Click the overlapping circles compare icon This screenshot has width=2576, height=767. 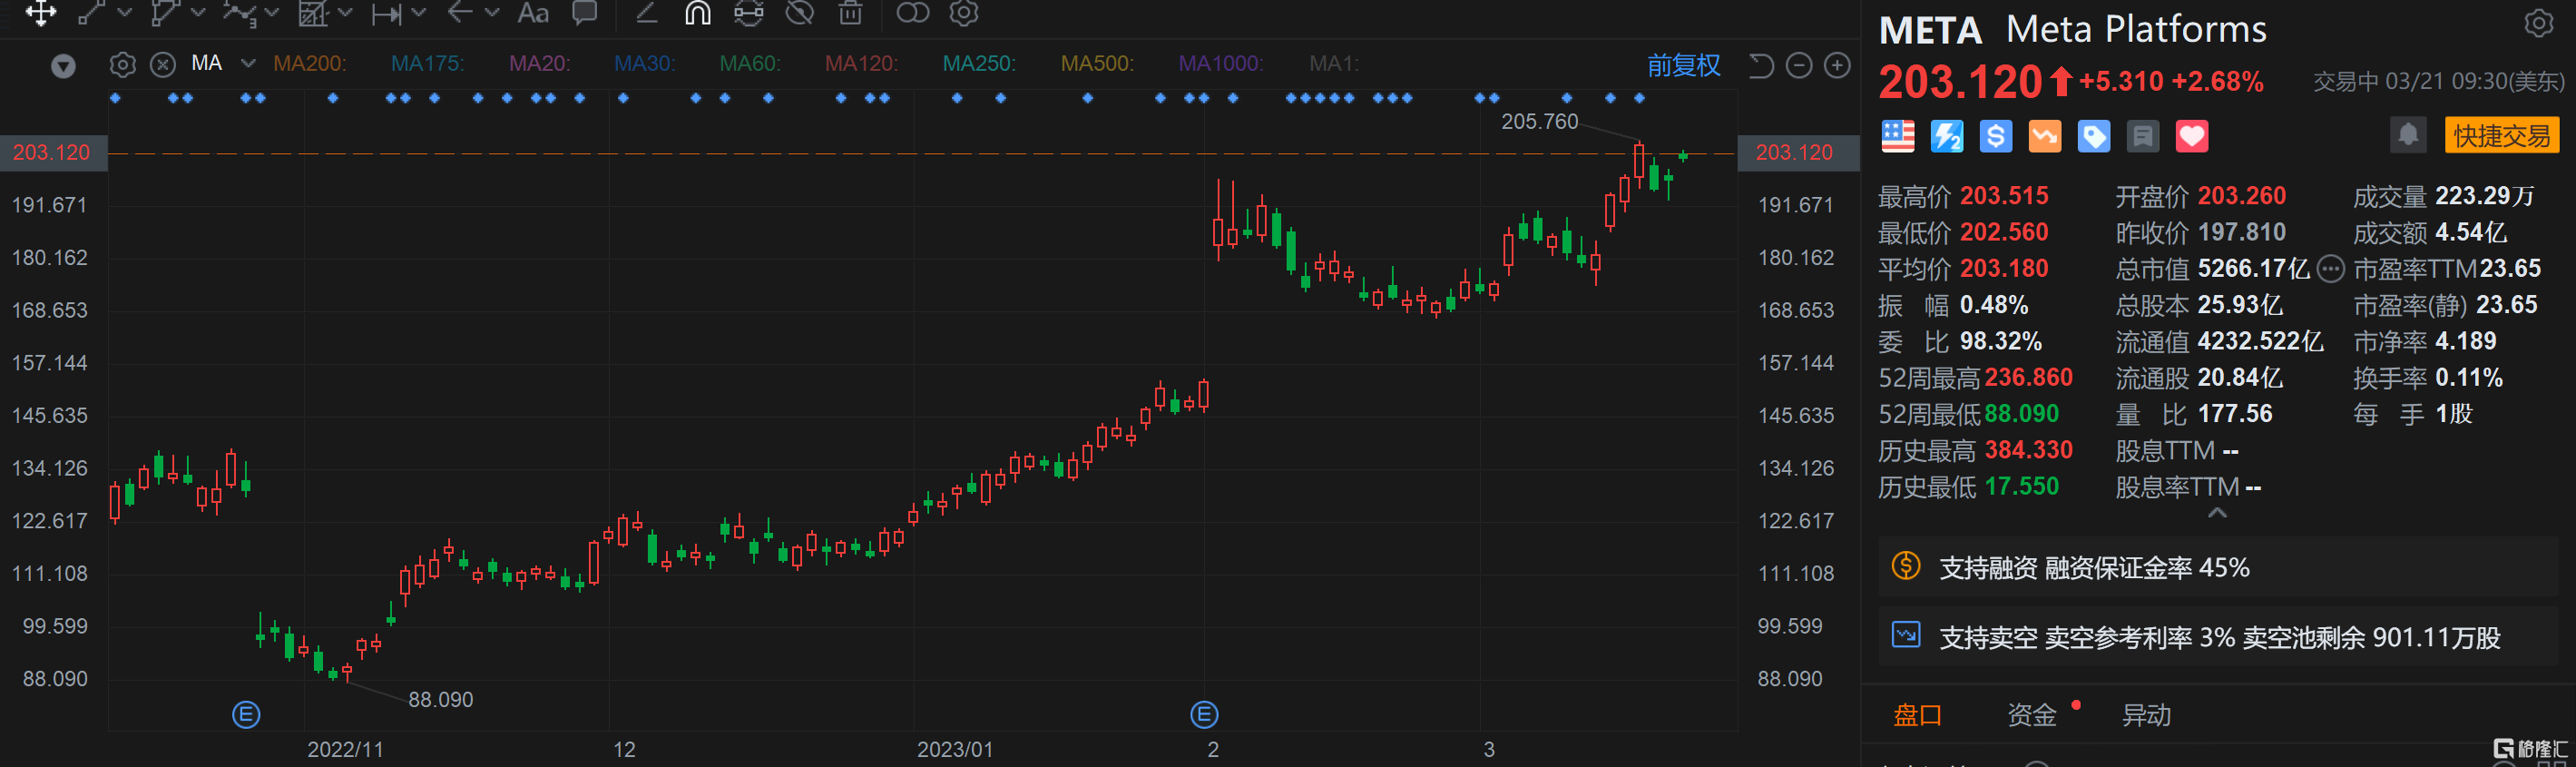912,13
